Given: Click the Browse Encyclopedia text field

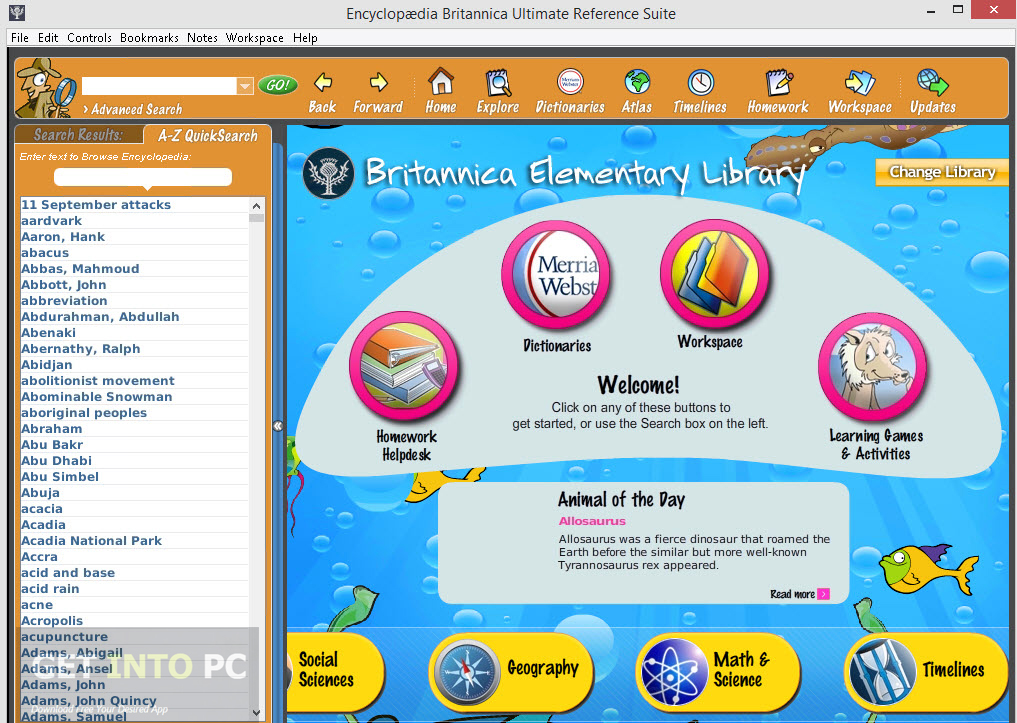Looking at the screenshot, I should click(x=143, y=176).
